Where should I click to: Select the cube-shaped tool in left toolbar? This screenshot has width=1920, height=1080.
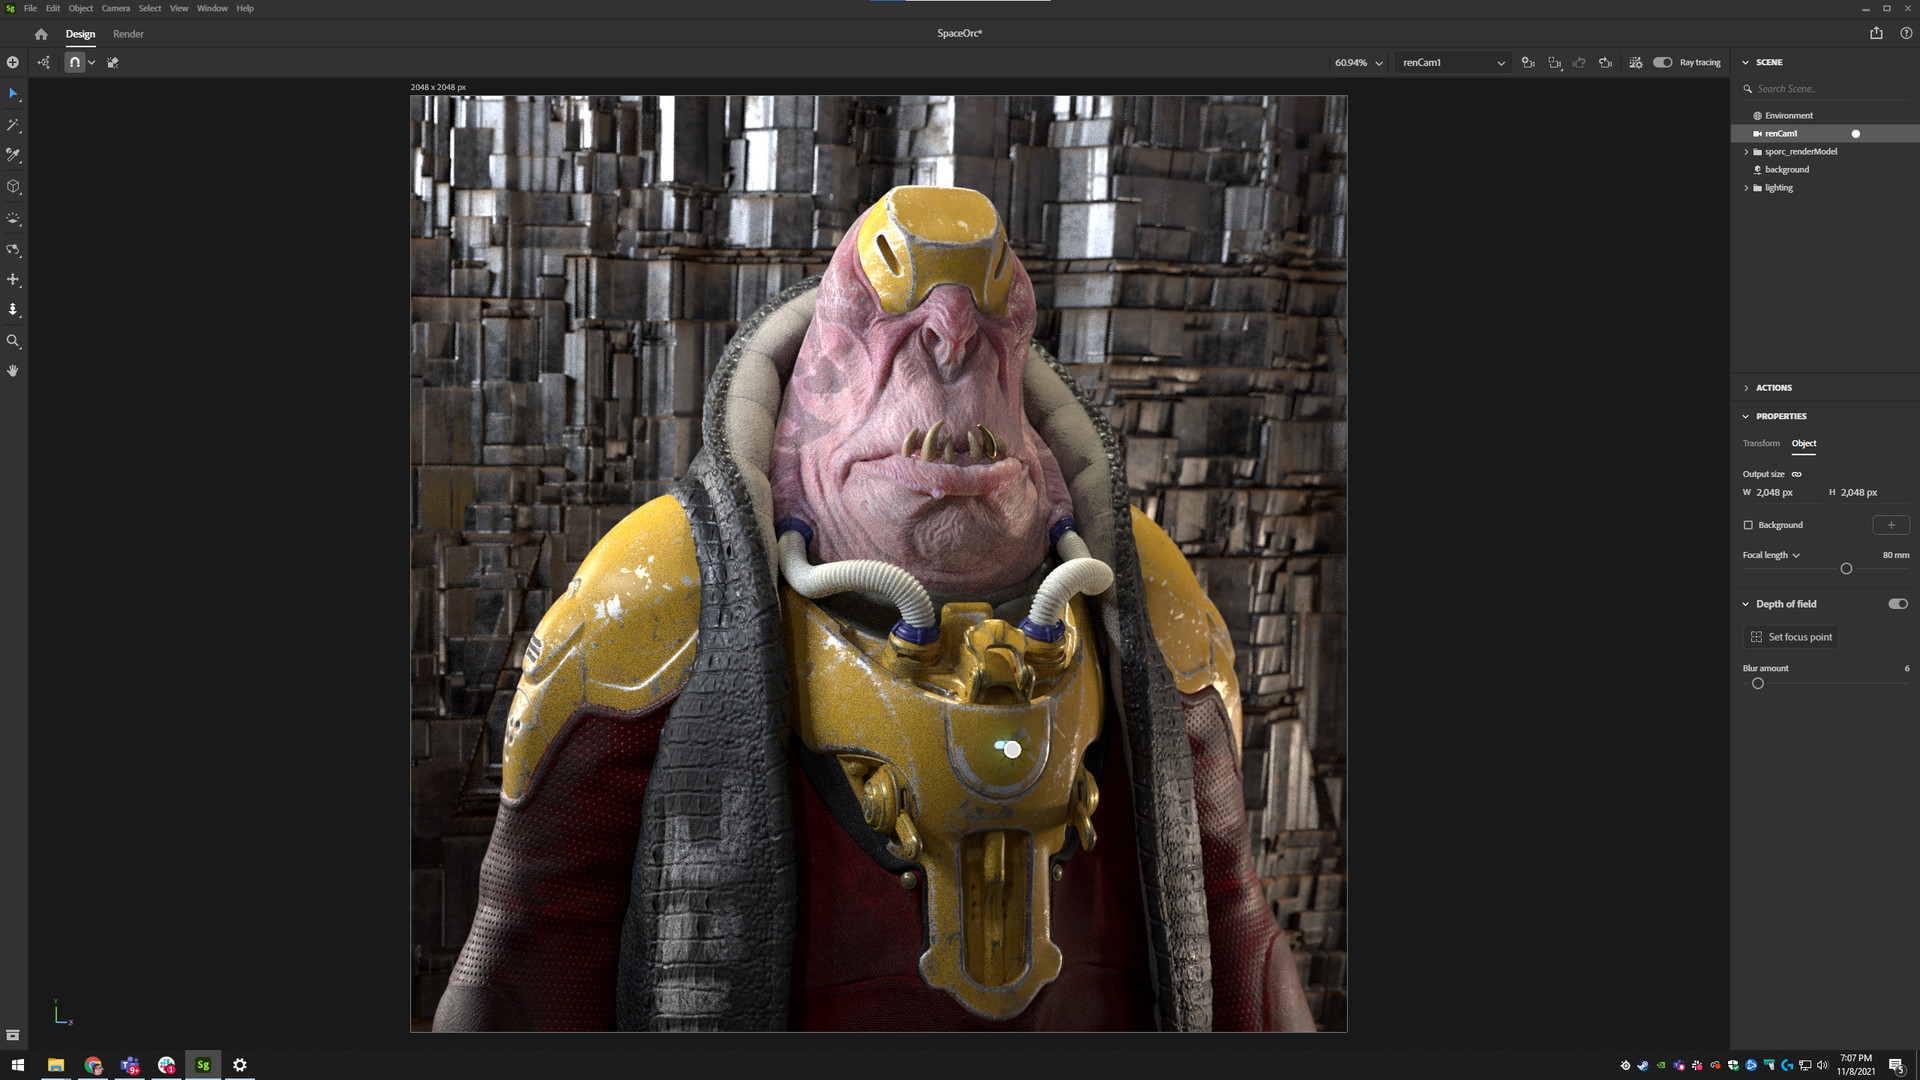click(13, 186)
